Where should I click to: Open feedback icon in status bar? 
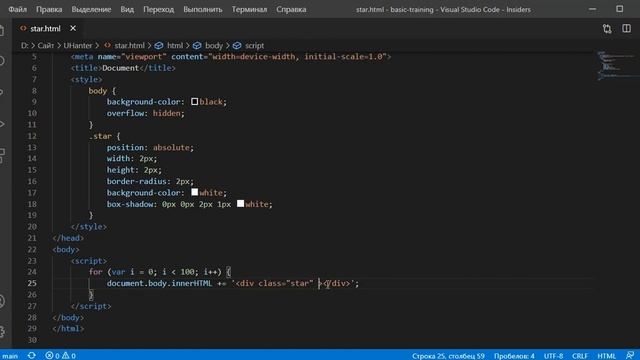(630, 356)
